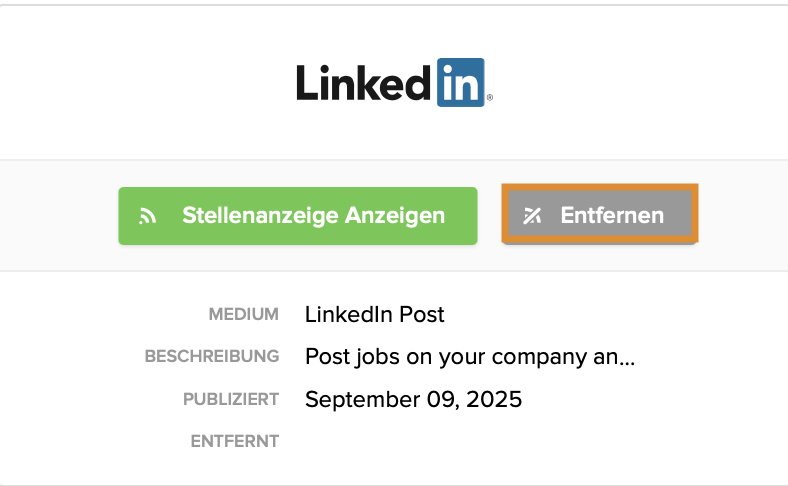Click the RSS feed icon on green button
The width and height of the screenshot is (788, 486).
click(148, 216)
